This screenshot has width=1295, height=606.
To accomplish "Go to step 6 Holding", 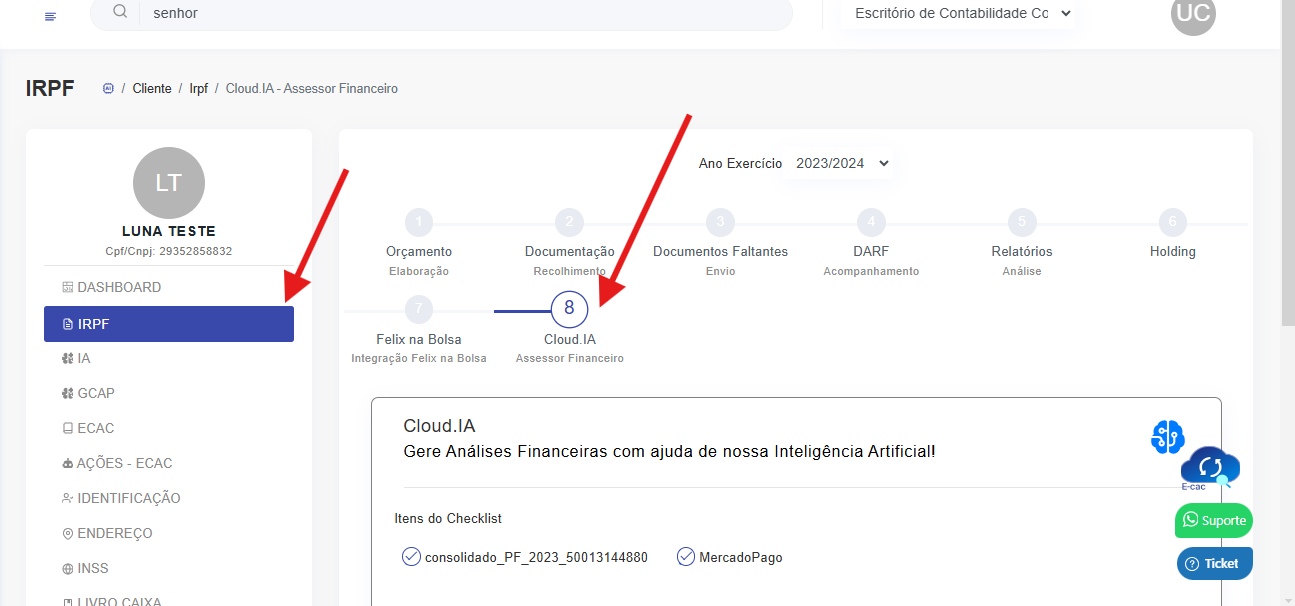I will coord(1172,222).
